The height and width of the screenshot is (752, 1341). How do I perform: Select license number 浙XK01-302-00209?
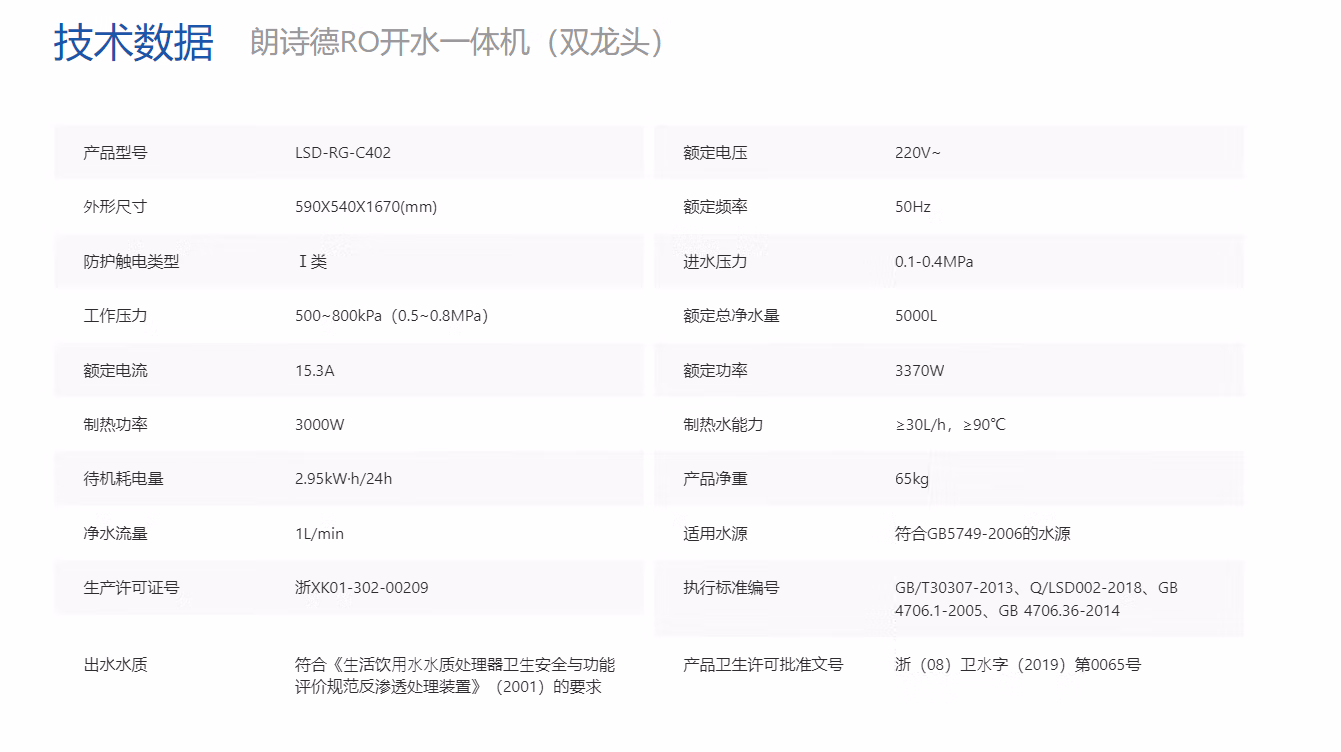(362, 588)
